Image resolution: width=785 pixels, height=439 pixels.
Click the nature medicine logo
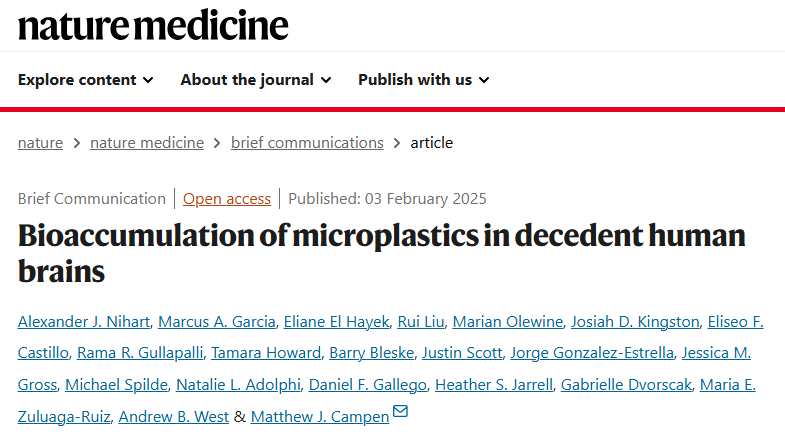153,25
